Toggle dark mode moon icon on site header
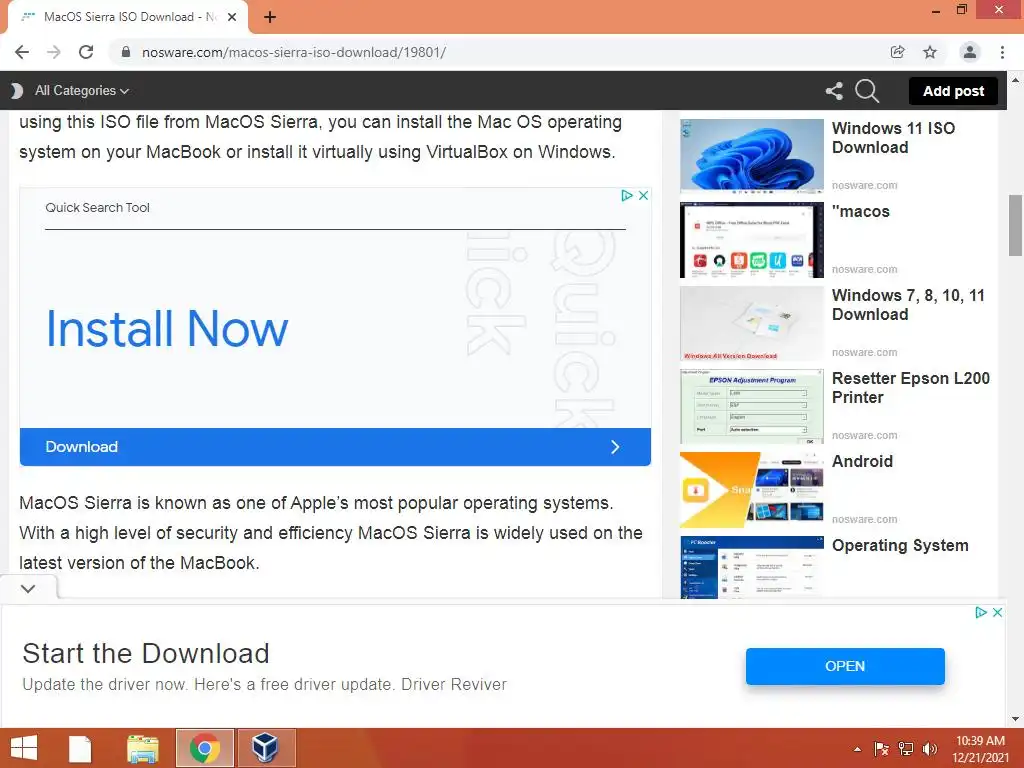The image size is (1024, 768). point(16,91)
